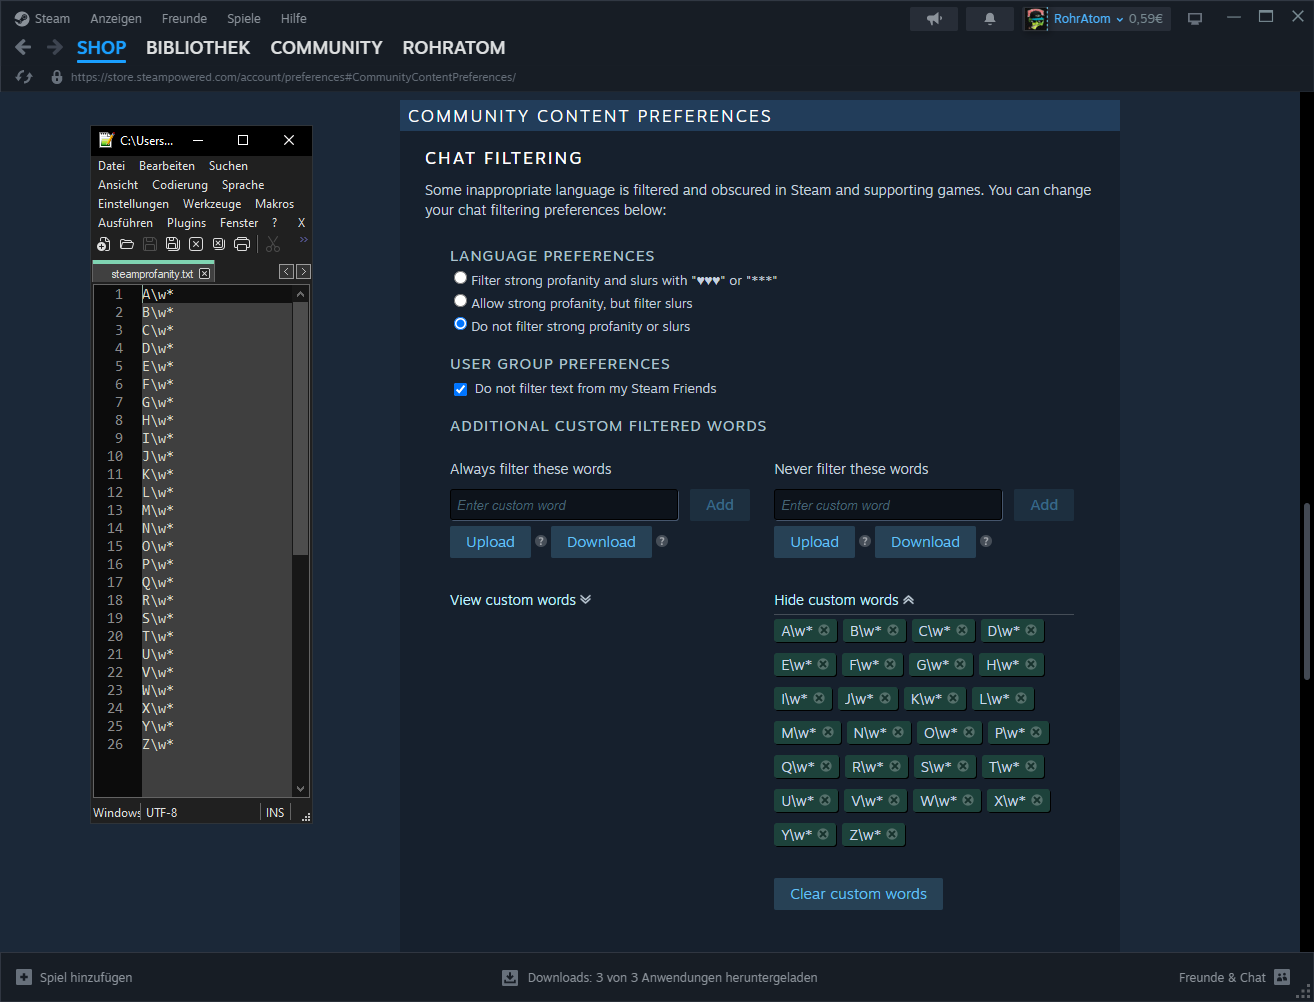
Task: Open the Anzeigen menu in Steam
Action: (116, 19)
